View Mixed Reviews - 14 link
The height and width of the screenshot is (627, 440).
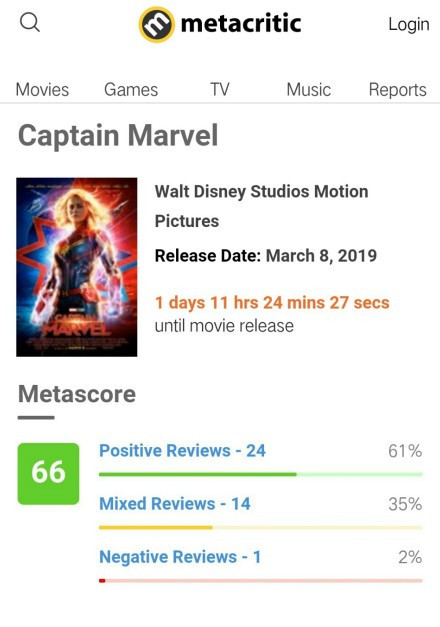coord(175,504)
